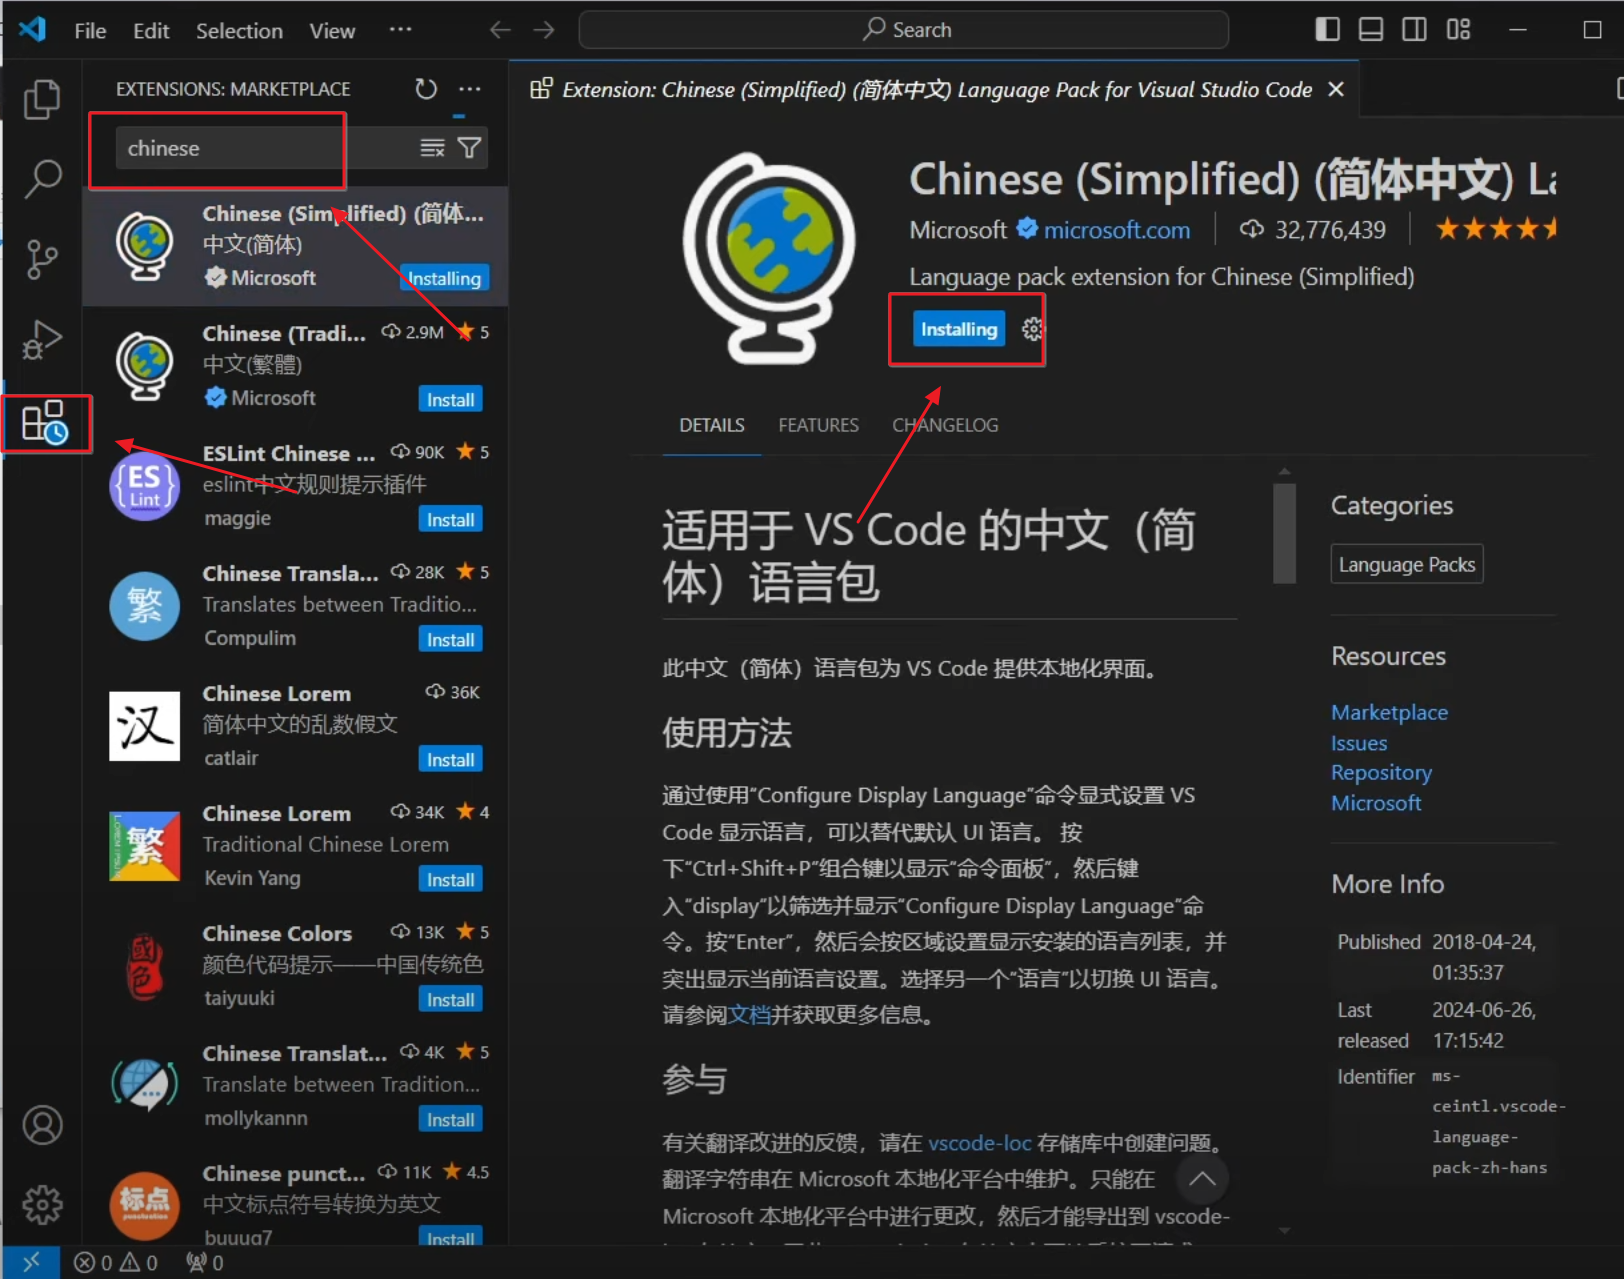Open the Explorer view in activity bar
This screenshot has height=1279, width=1624.
click(x=42, y=99)
